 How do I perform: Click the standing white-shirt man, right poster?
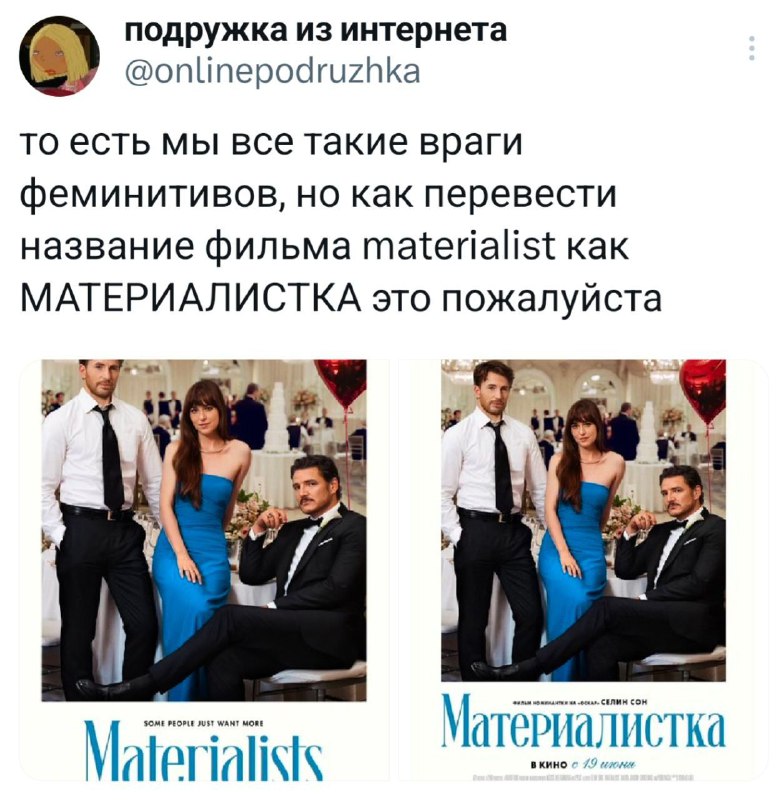tap(492, 515)
